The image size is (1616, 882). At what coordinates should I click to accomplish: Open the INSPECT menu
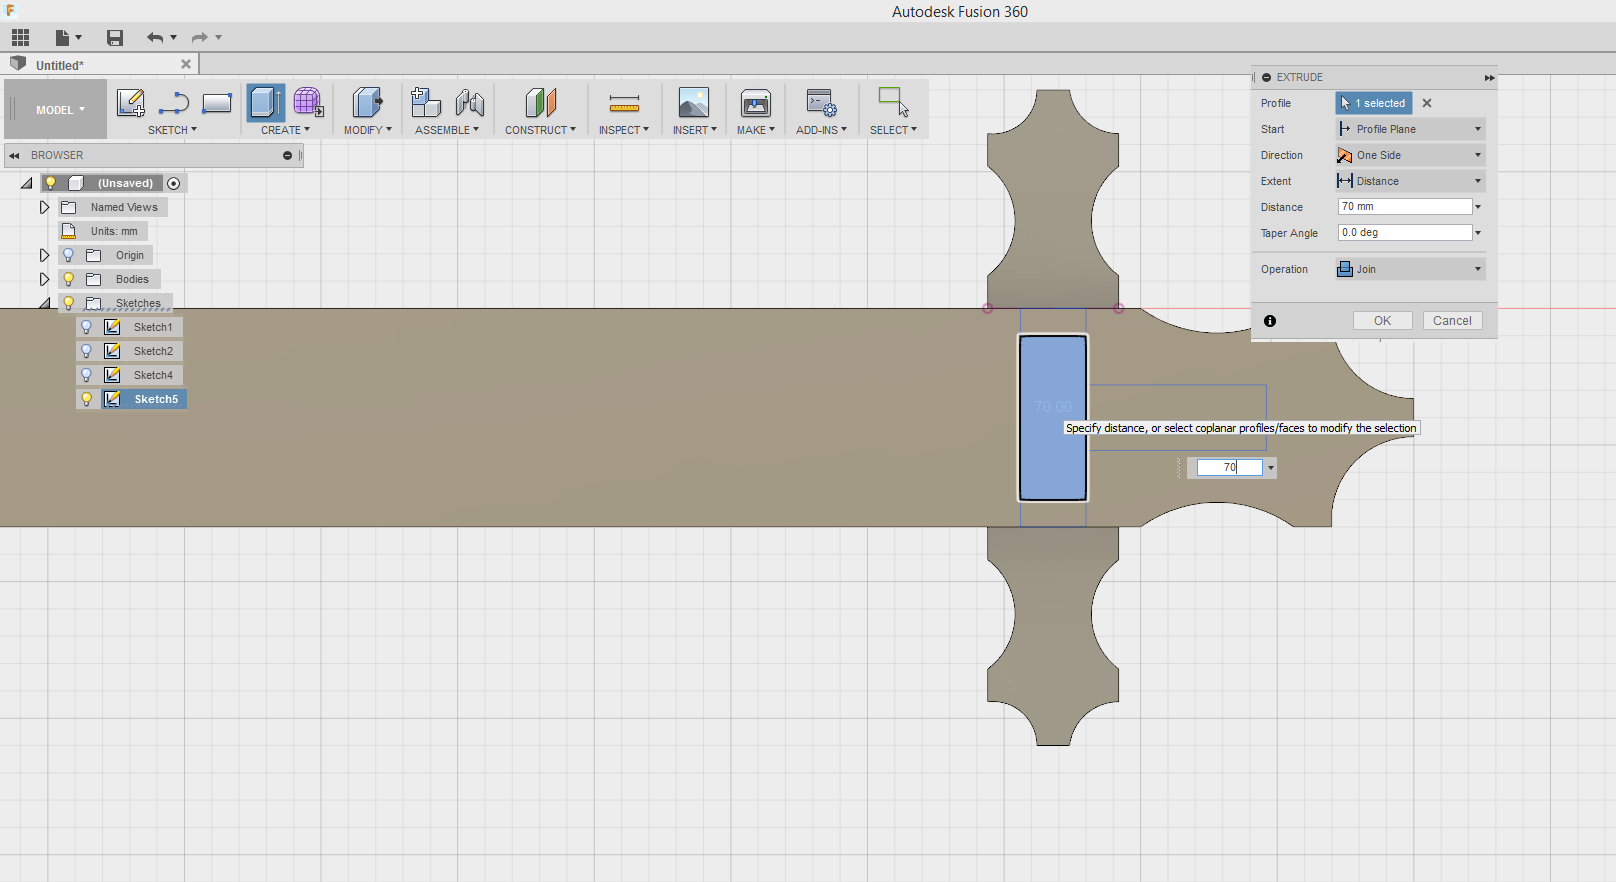point(624,130)
